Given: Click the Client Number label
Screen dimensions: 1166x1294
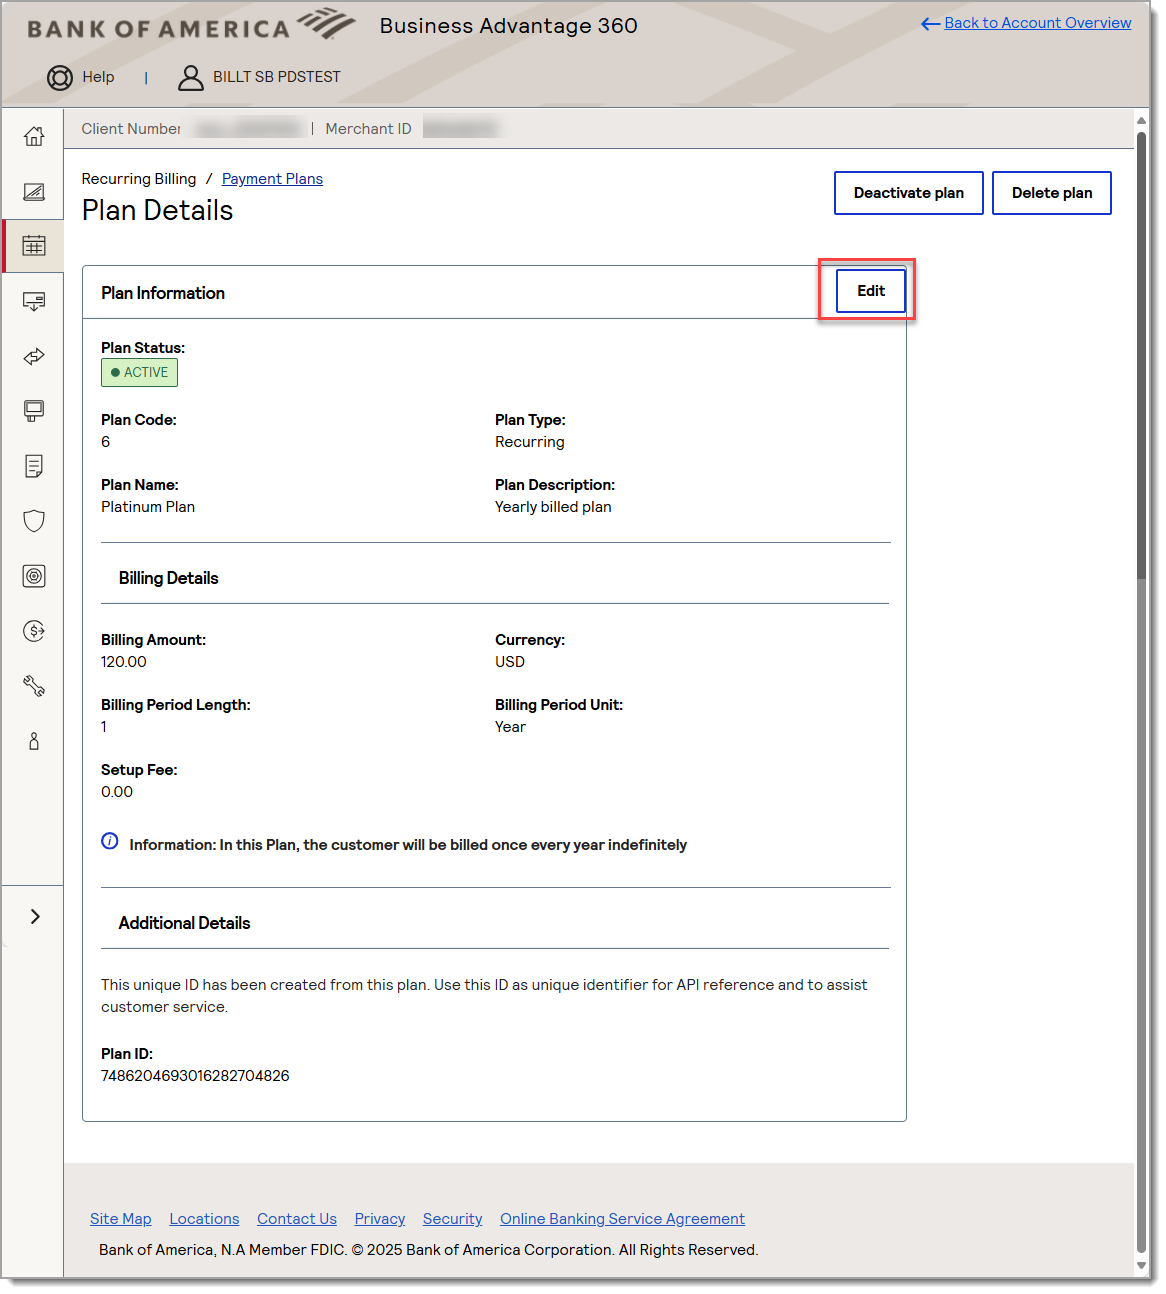Looking at the screenshot, I should point(131,129).
